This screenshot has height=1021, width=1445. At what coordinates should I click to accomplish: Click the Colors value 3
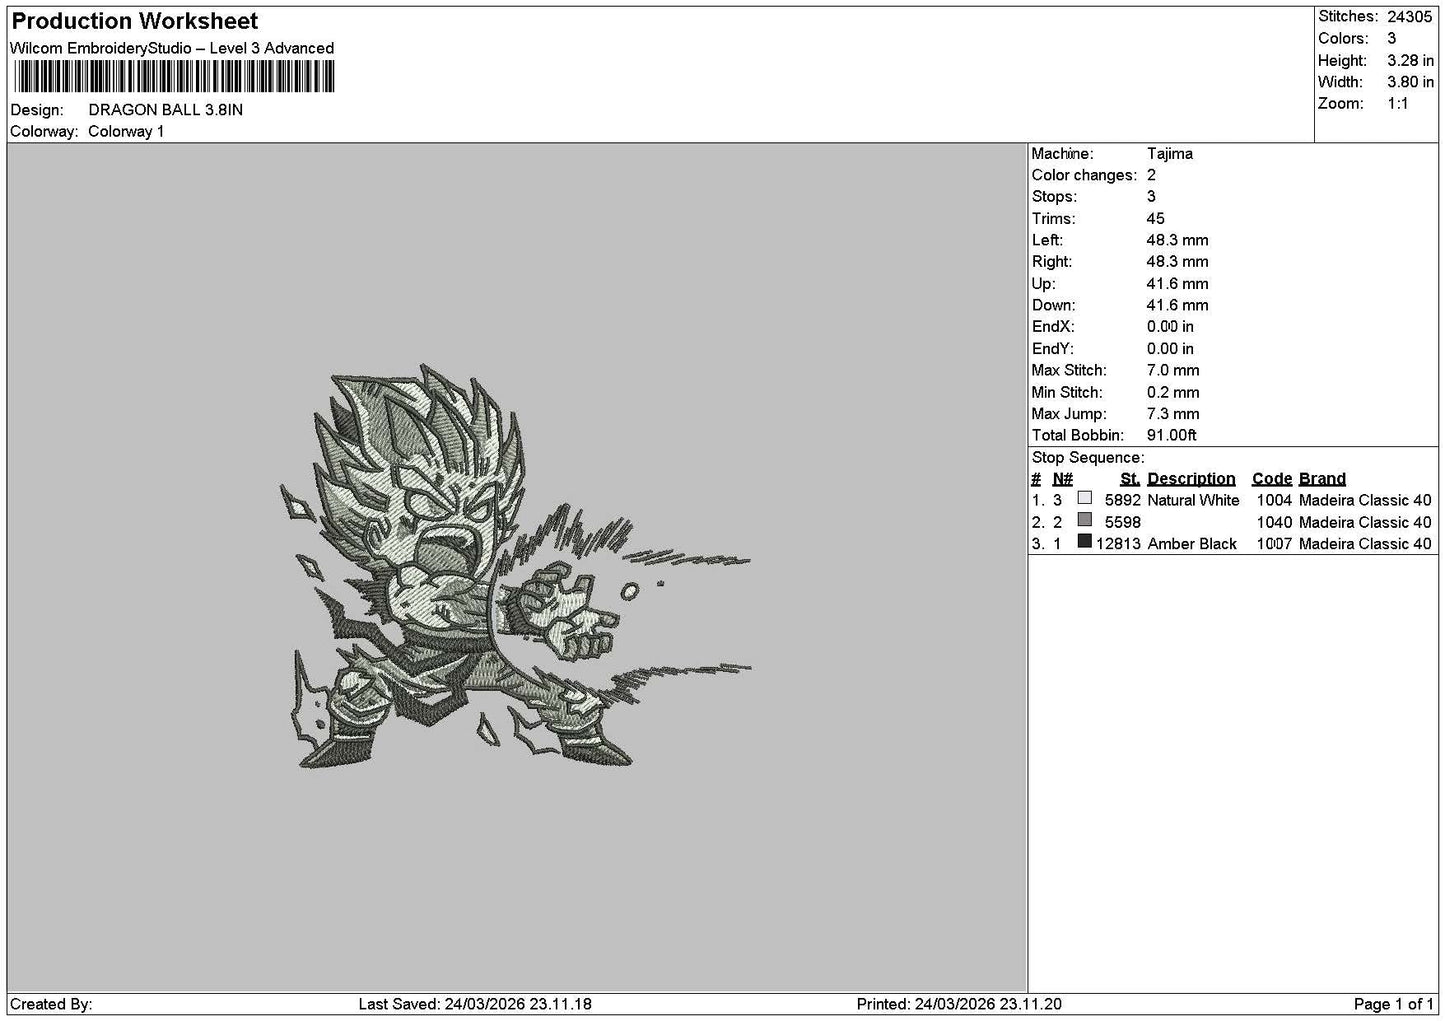click(x=1391, y=38)
